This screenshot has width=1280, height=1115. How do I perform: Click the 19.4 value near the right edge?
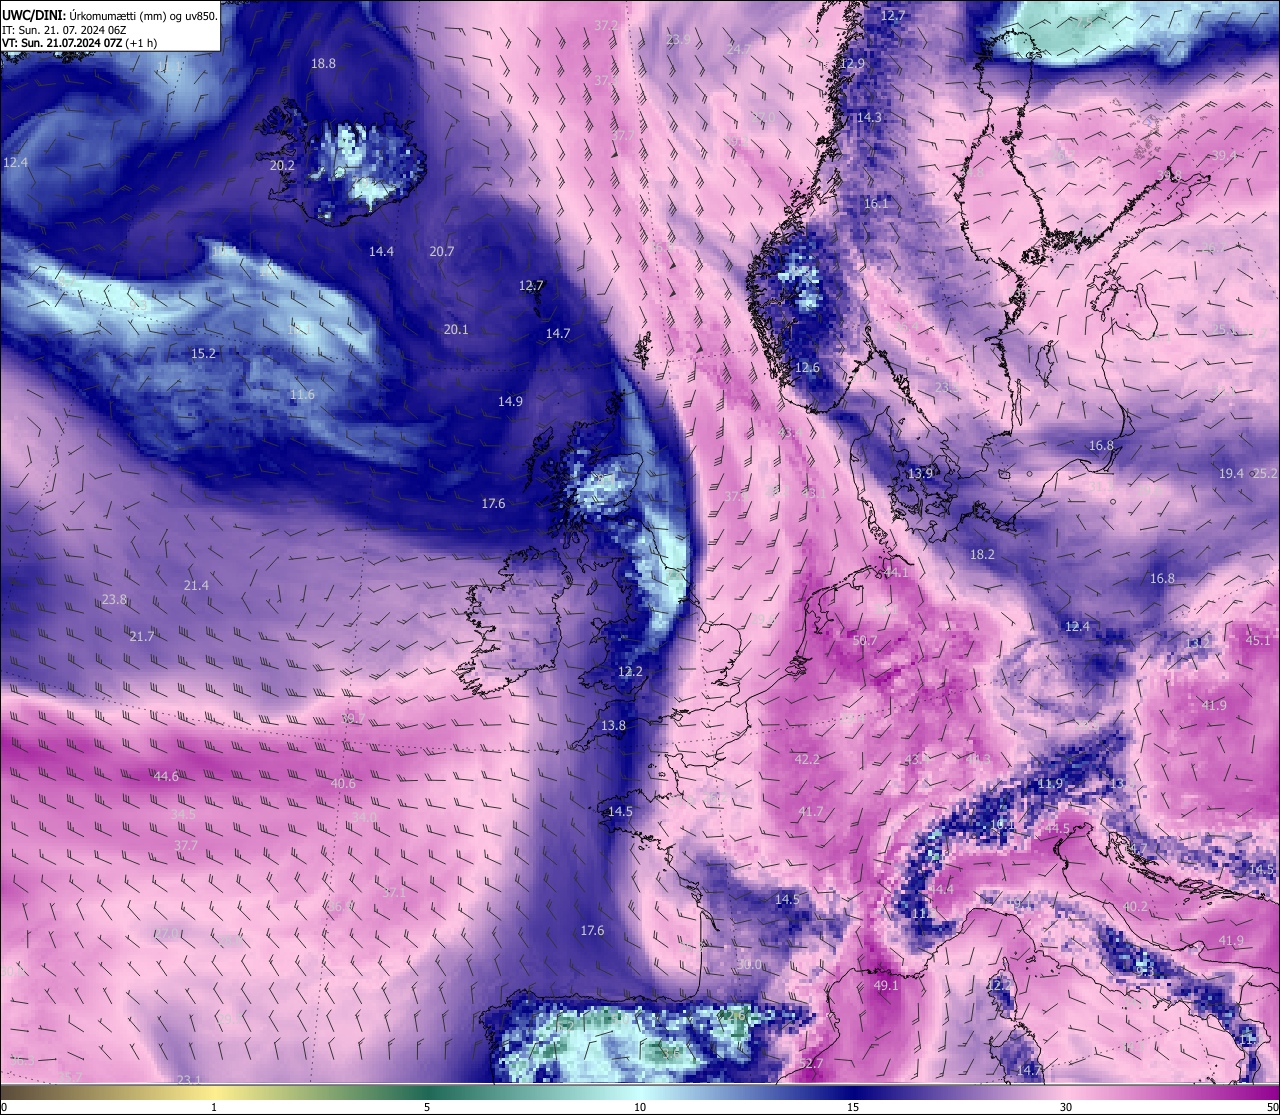[1231, 473]
